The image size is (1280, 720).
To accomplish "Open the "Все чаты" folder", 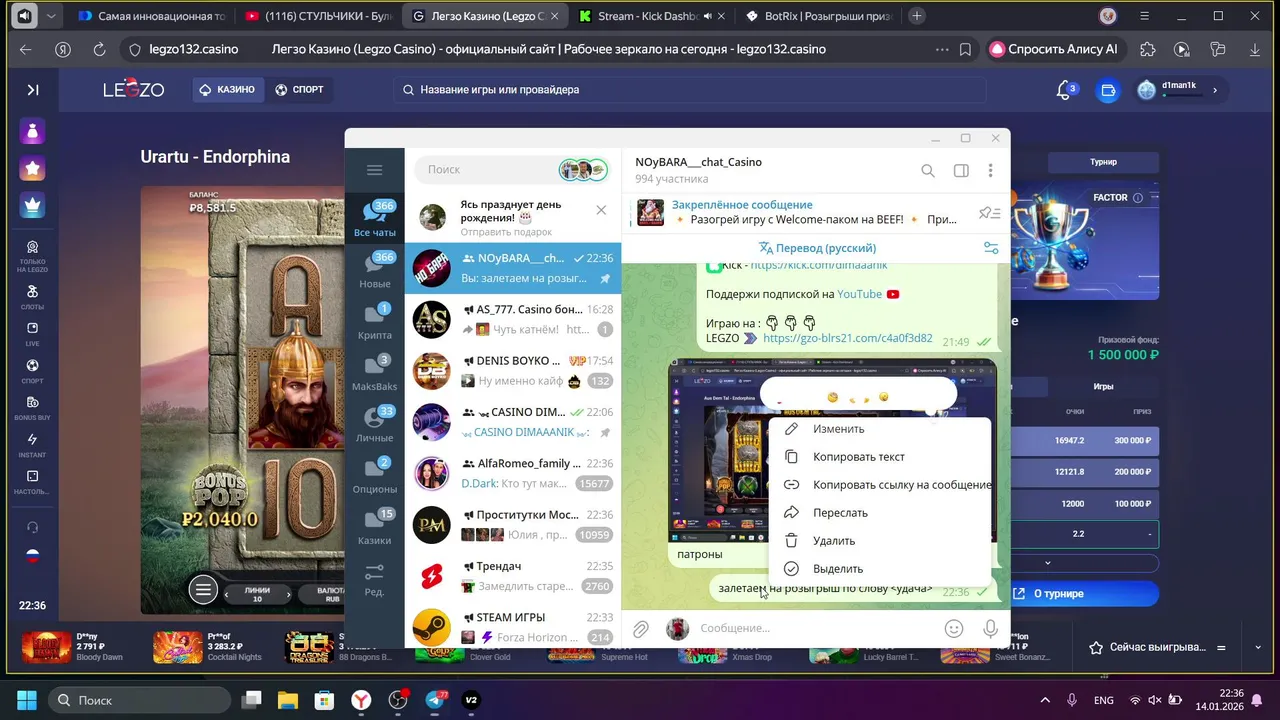I will click(374, 219).
